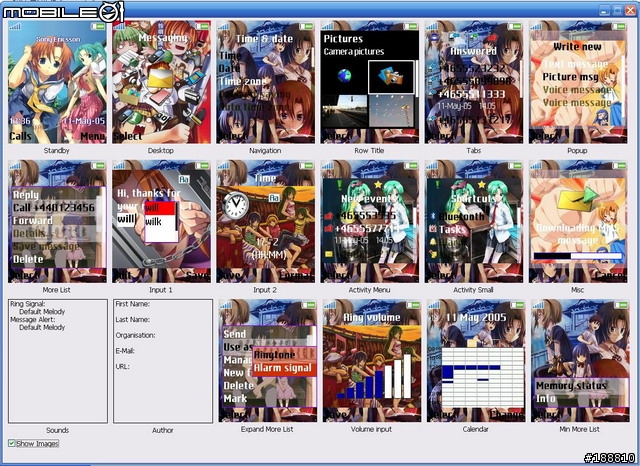Select the Row Title preview thumbnail
The width and height of the screenshot is (640, 466).
(370, 82)
